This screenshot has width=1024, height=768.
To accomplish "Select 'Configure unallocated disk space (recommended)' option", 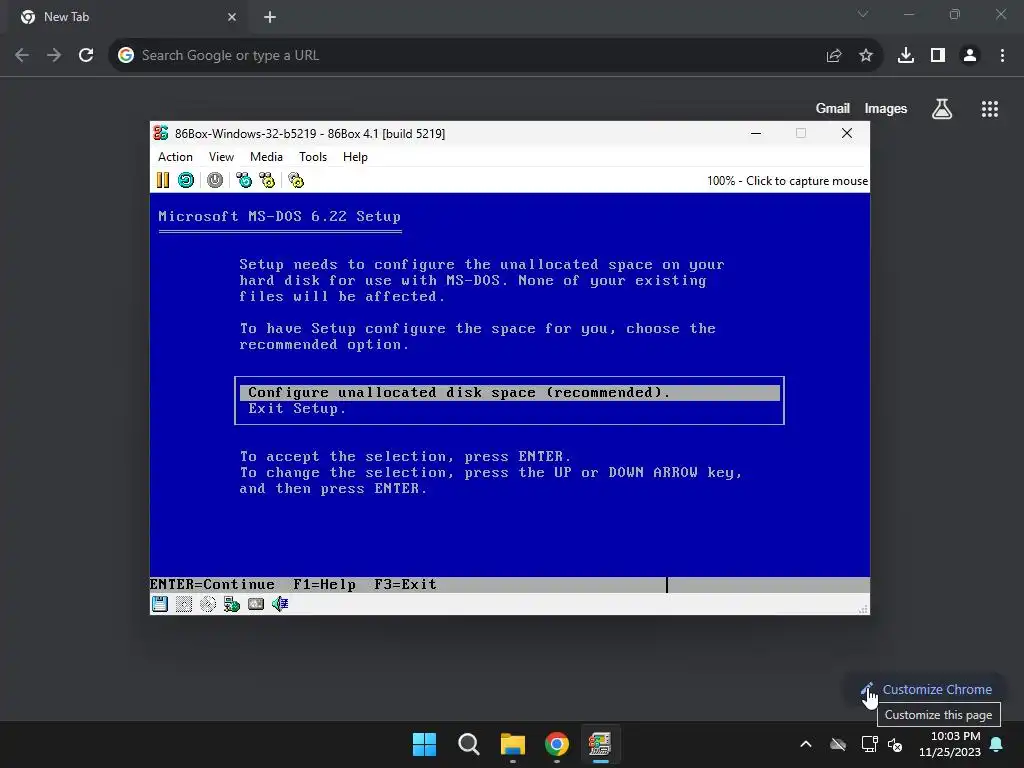I will (x=509, y=392).
